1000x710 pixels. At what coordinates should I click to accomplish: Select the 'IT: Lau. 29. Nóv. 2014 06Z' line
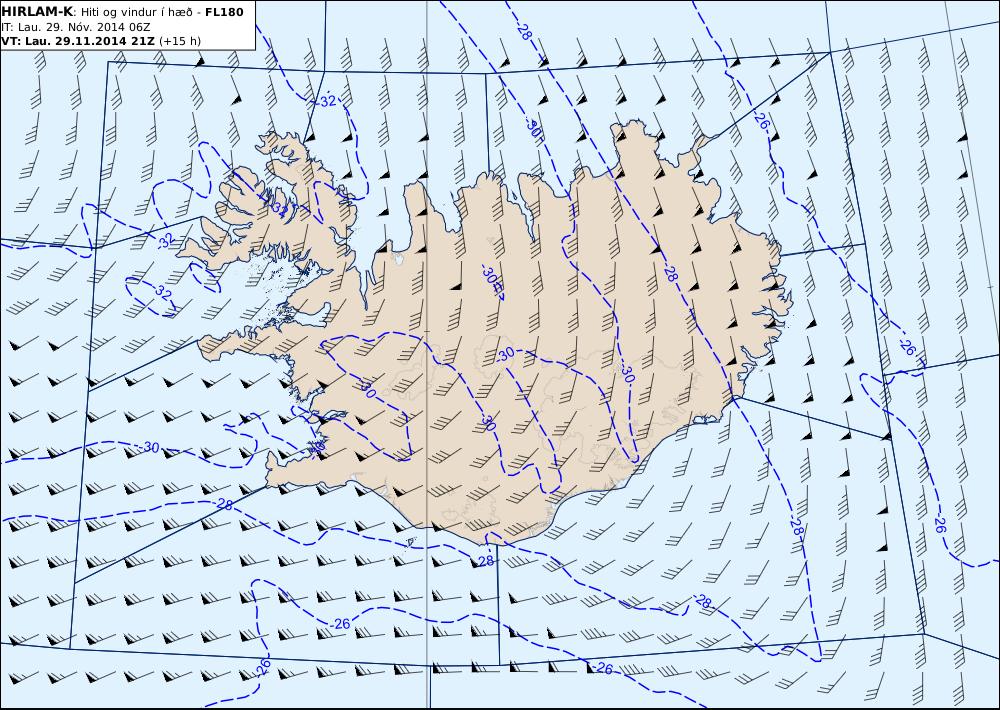click(x=76, y=27)
